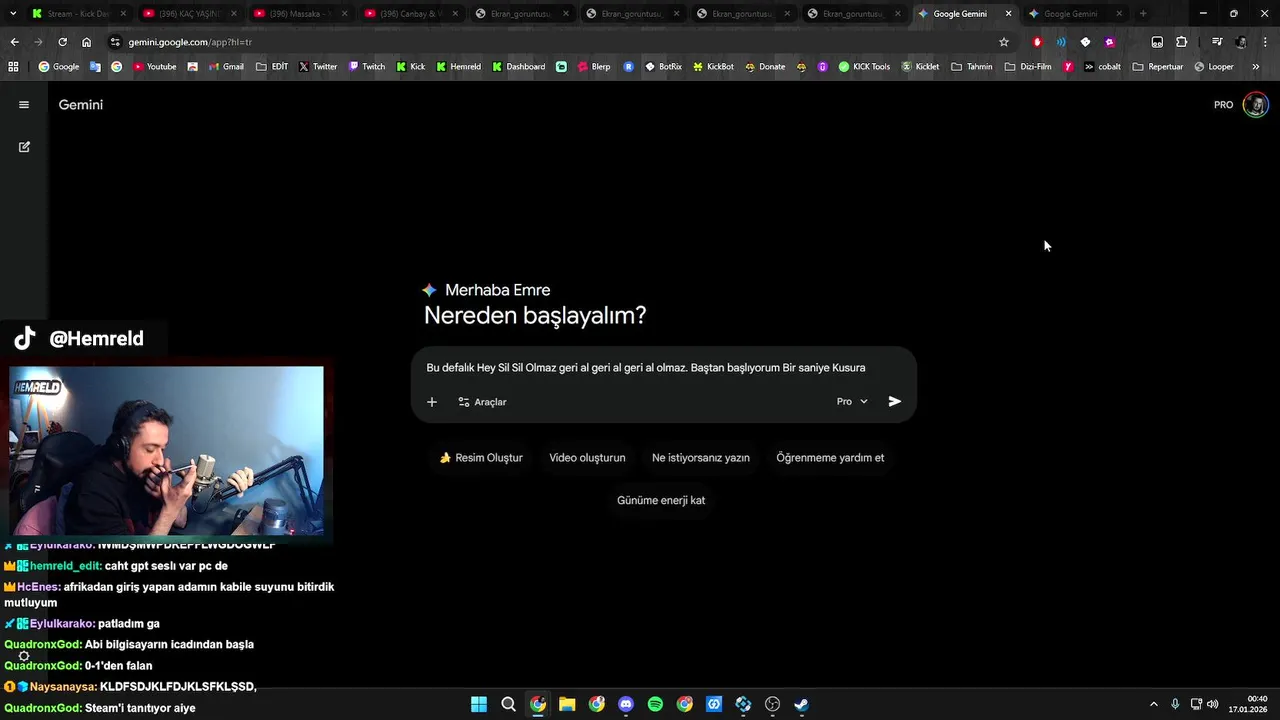Open Spotify from the taskbar
This screenshot has width=1280, height=720.
(655, 704)
